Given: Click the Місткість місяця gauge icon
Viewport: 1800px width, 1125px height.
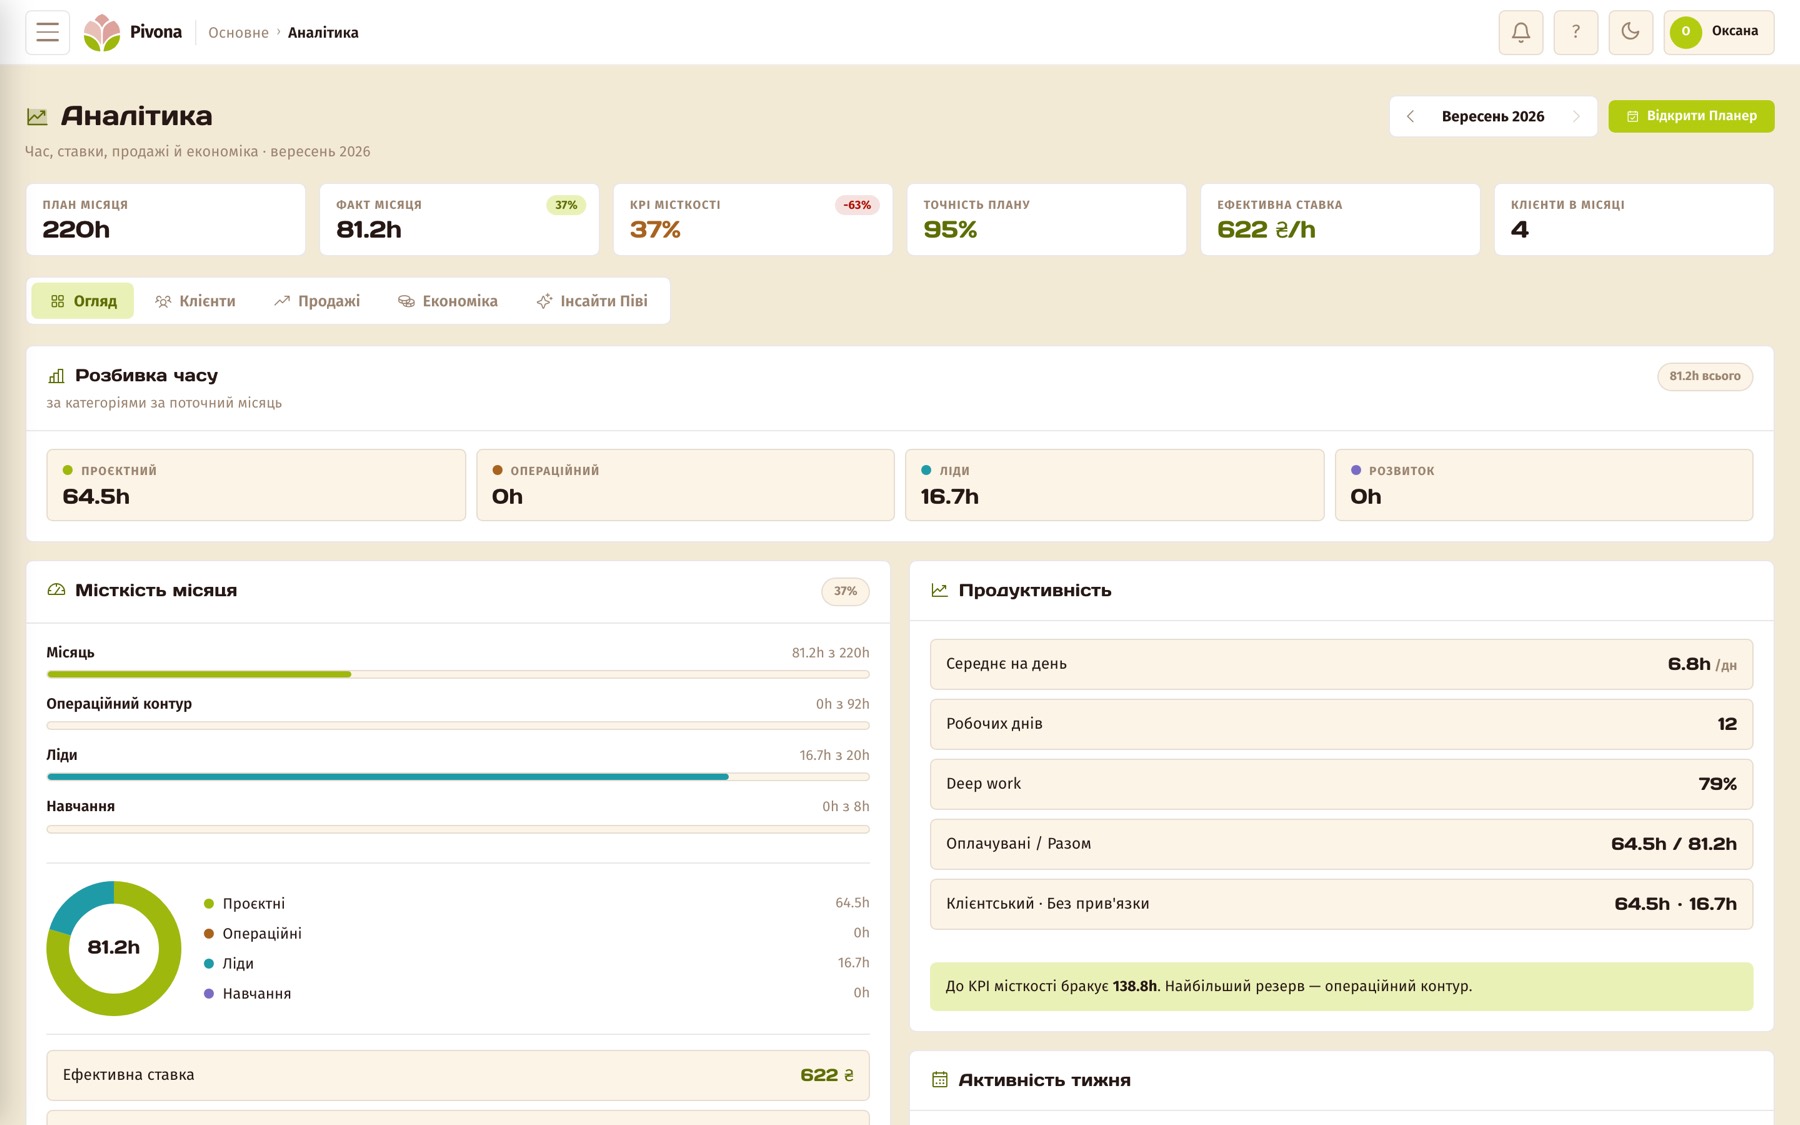Looking at the screenshot, I should tap(56, 590).
